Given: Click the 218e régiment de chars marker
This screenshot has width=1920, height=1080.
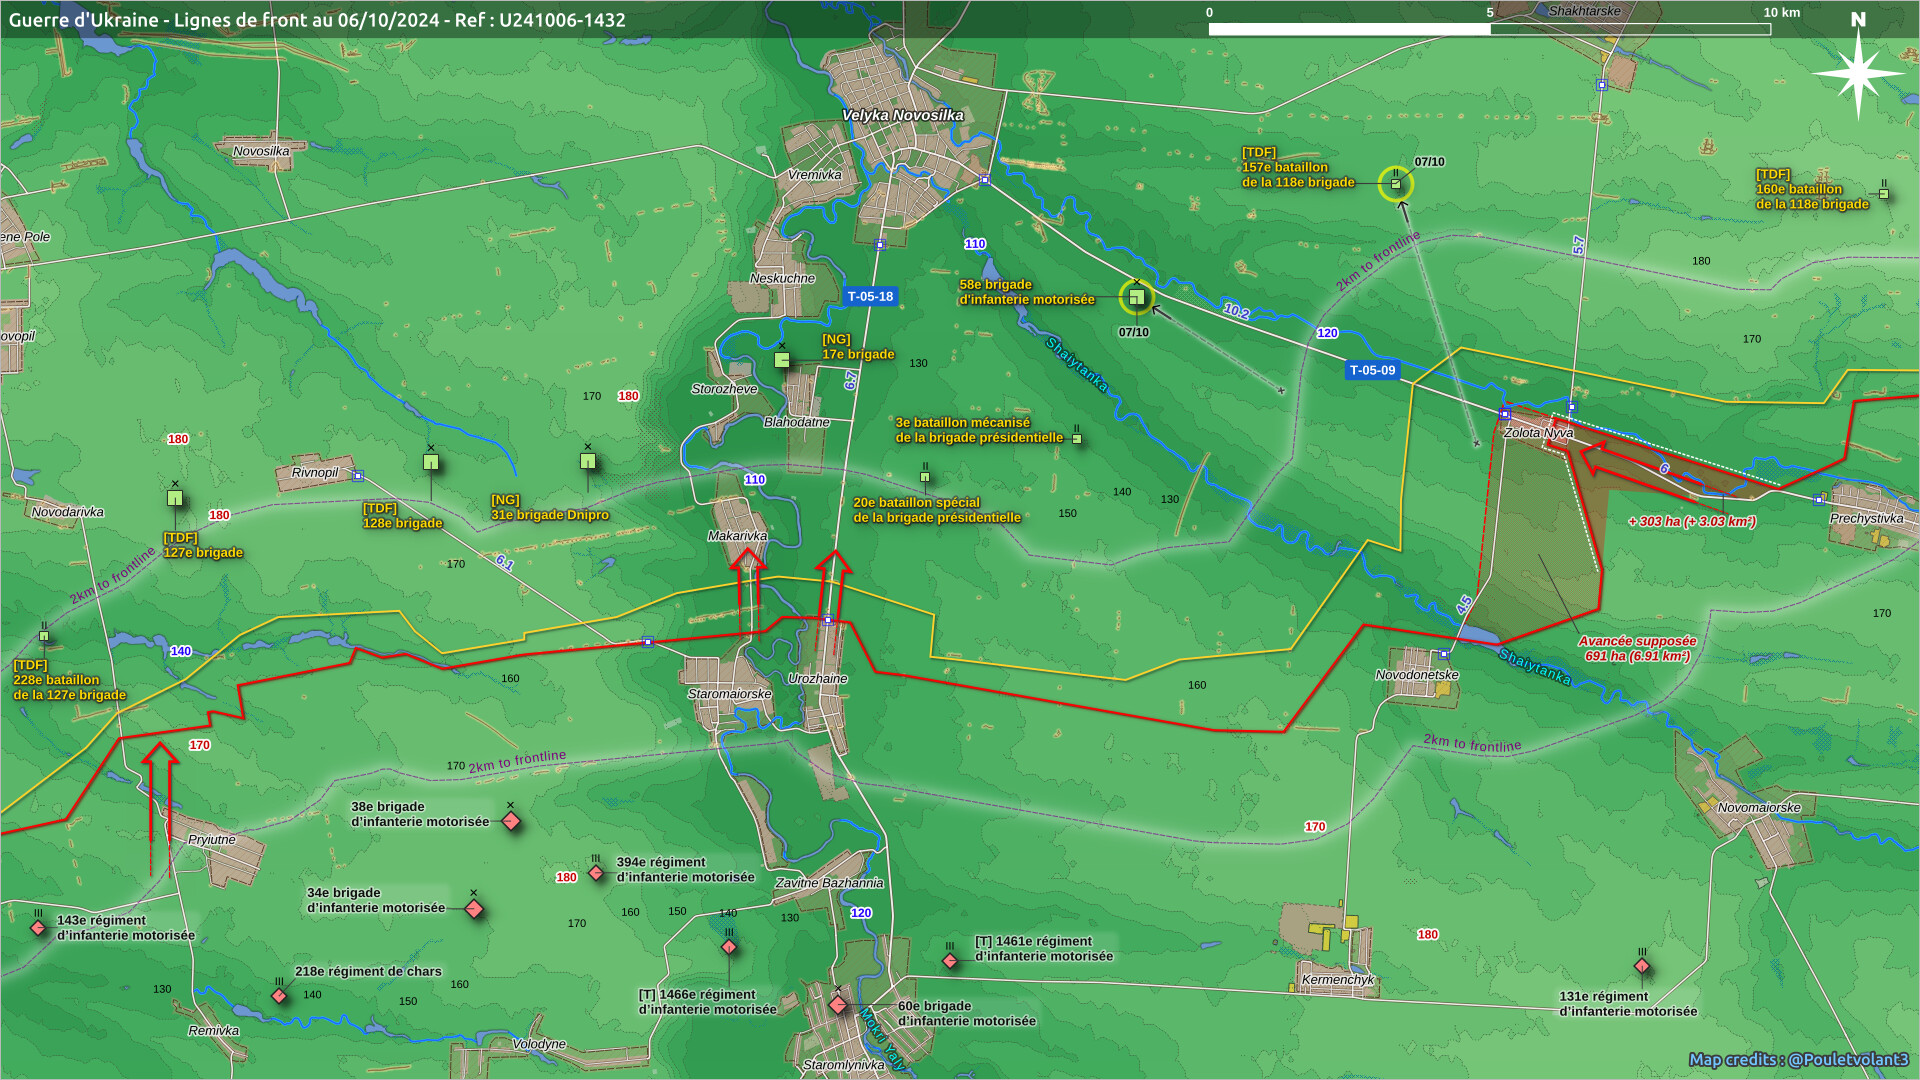Looking at the screenshot, I should coord(280,996).
